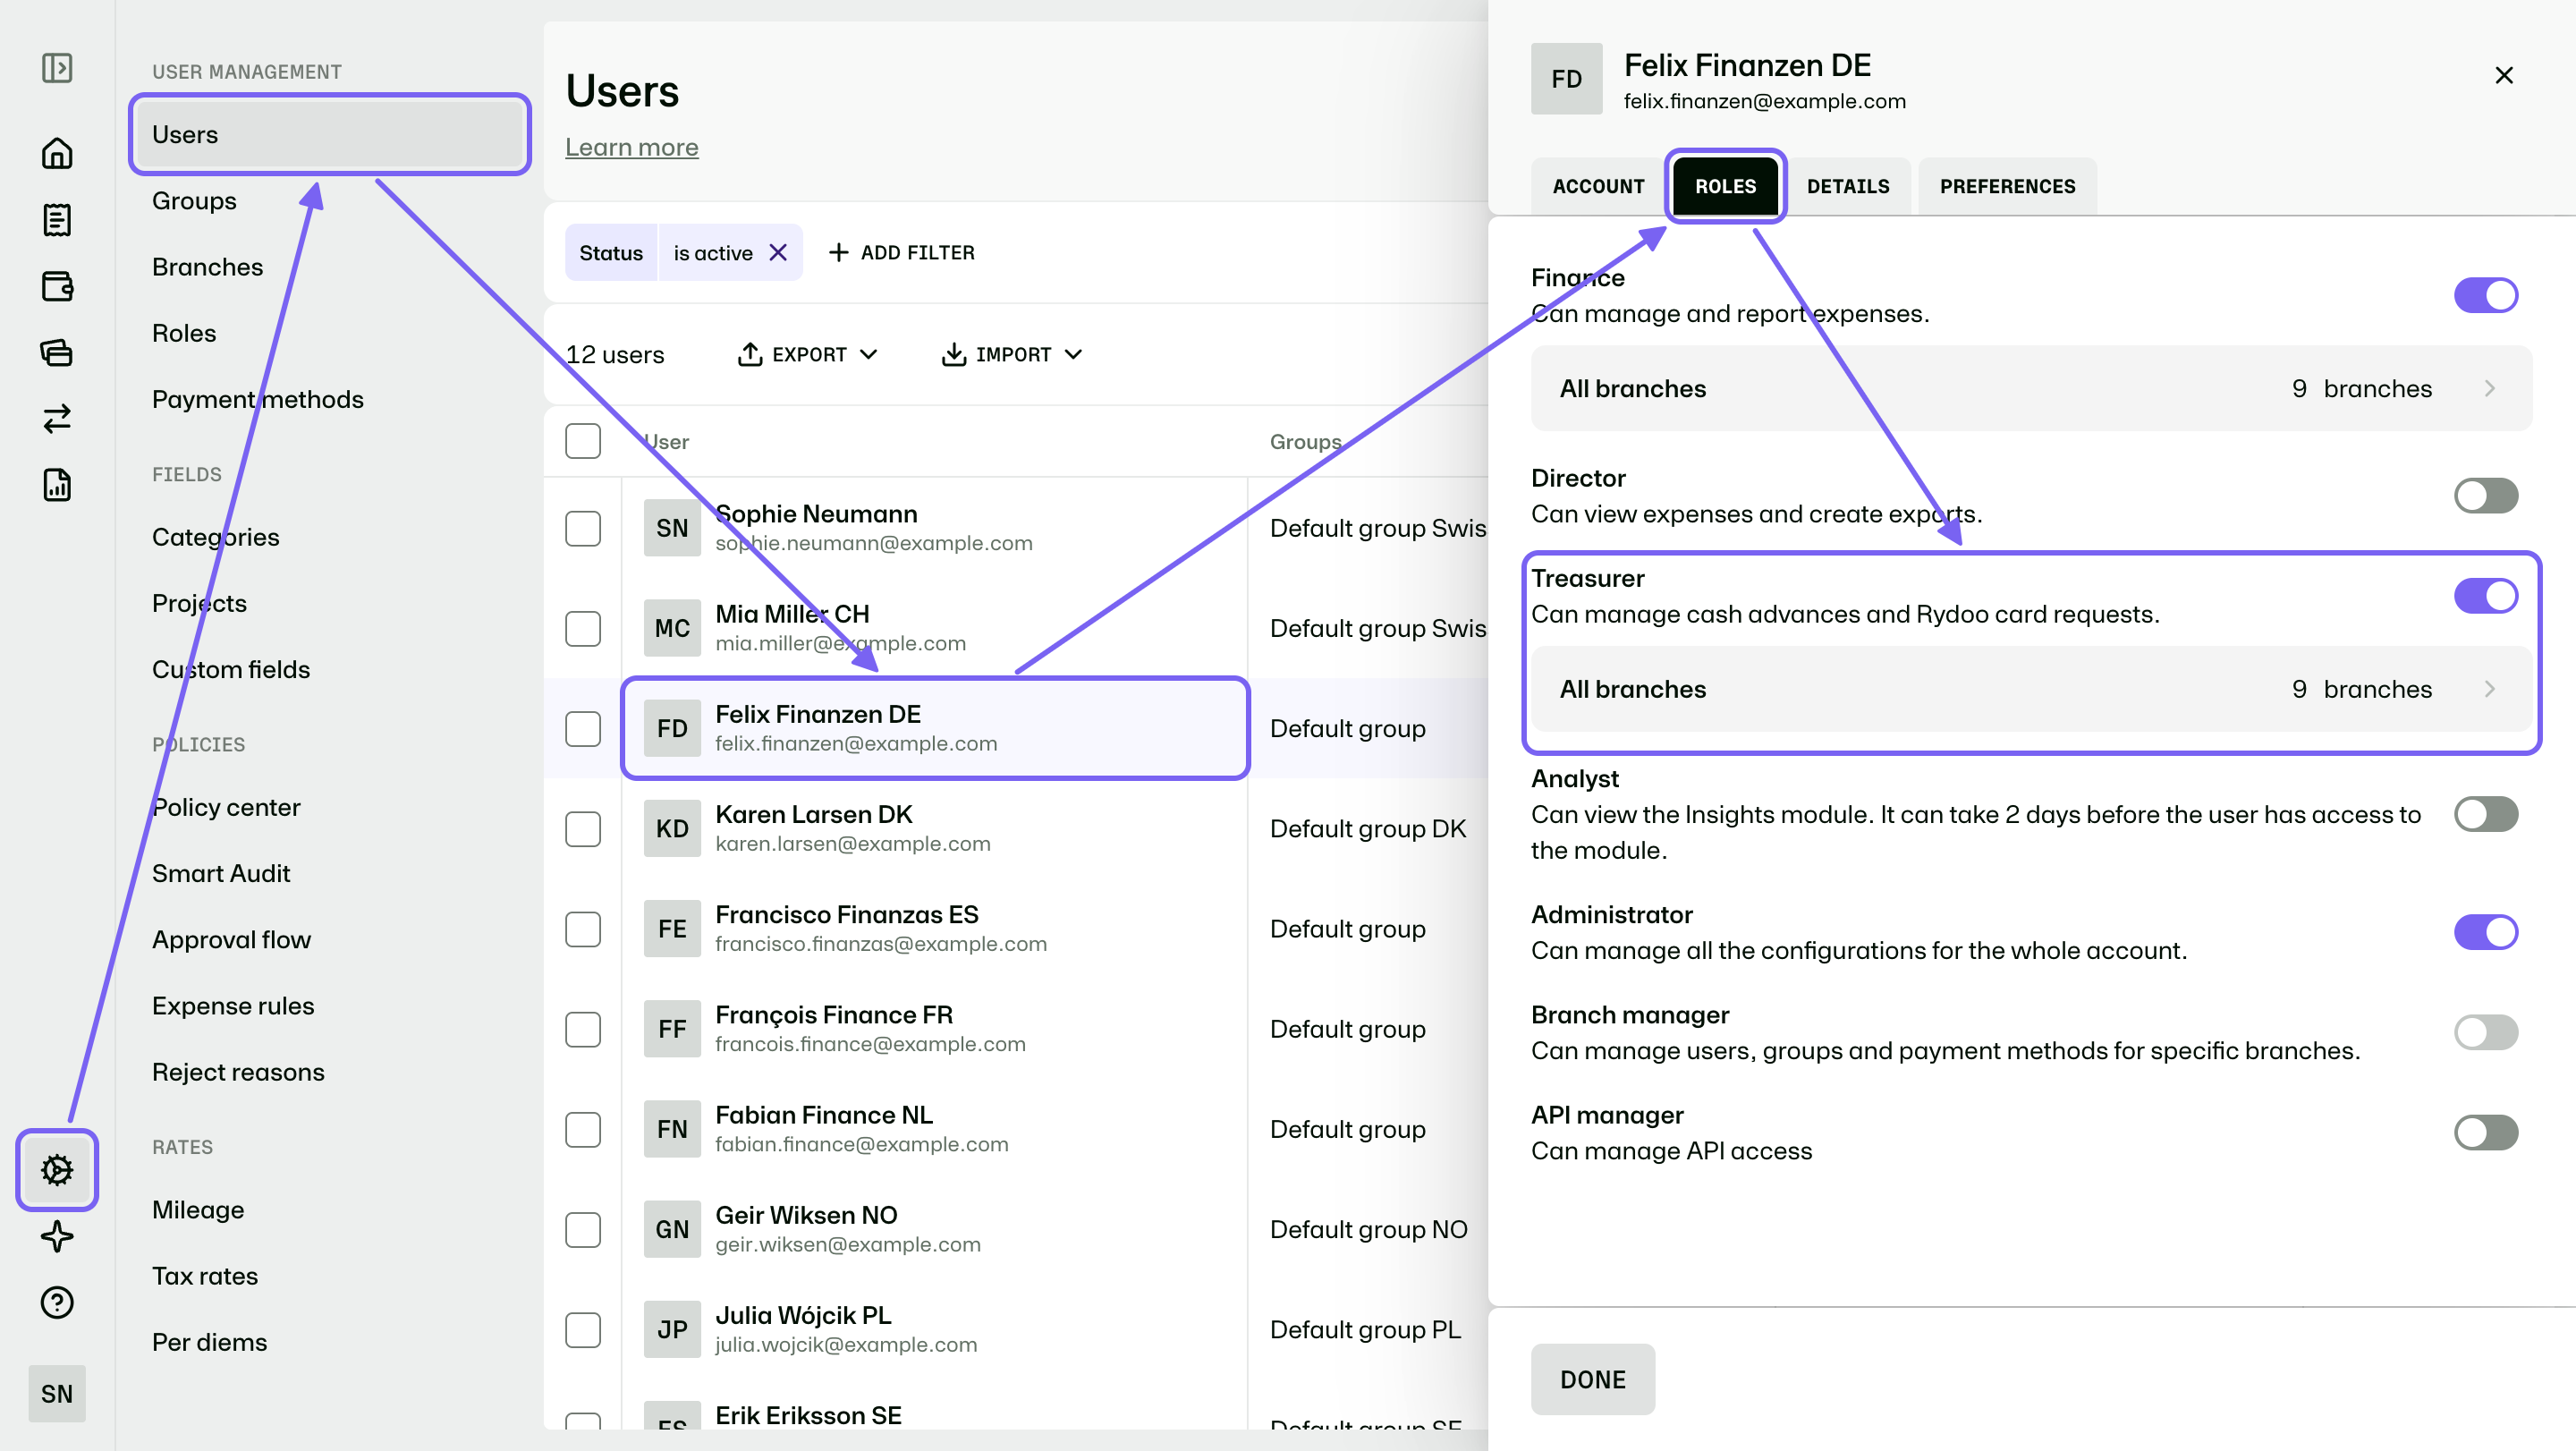
Task: Open Approval flow in policies menu
Action: pyautogui.click(x=231, y=940)
